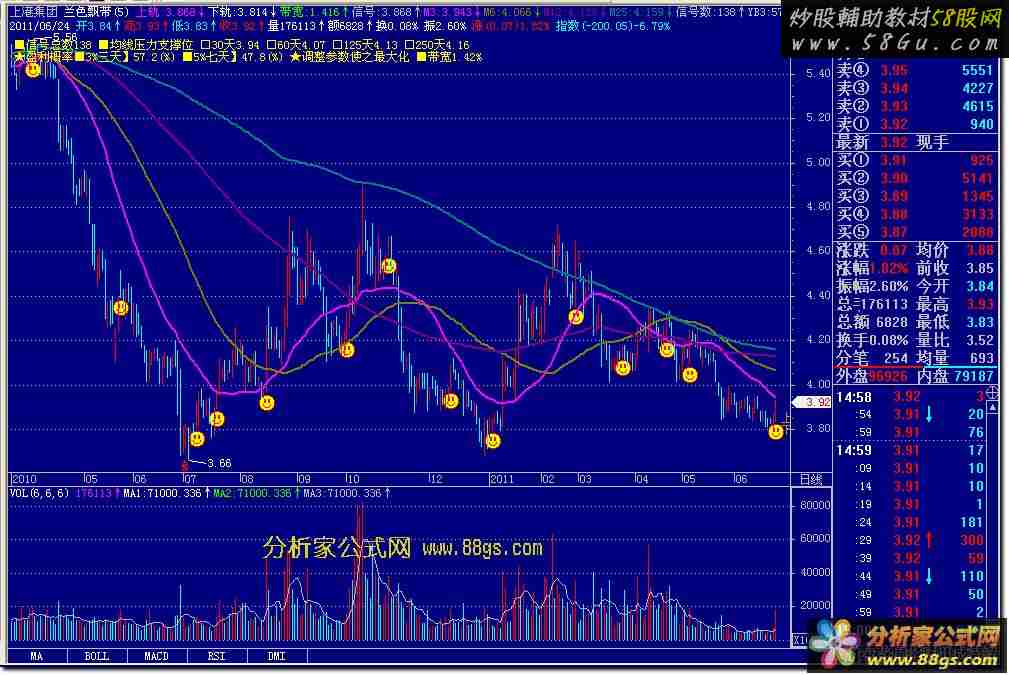The height and width of the screenshot is (675, 1009).
Task: Switch to the MA indicator tab
Action: 37,656
